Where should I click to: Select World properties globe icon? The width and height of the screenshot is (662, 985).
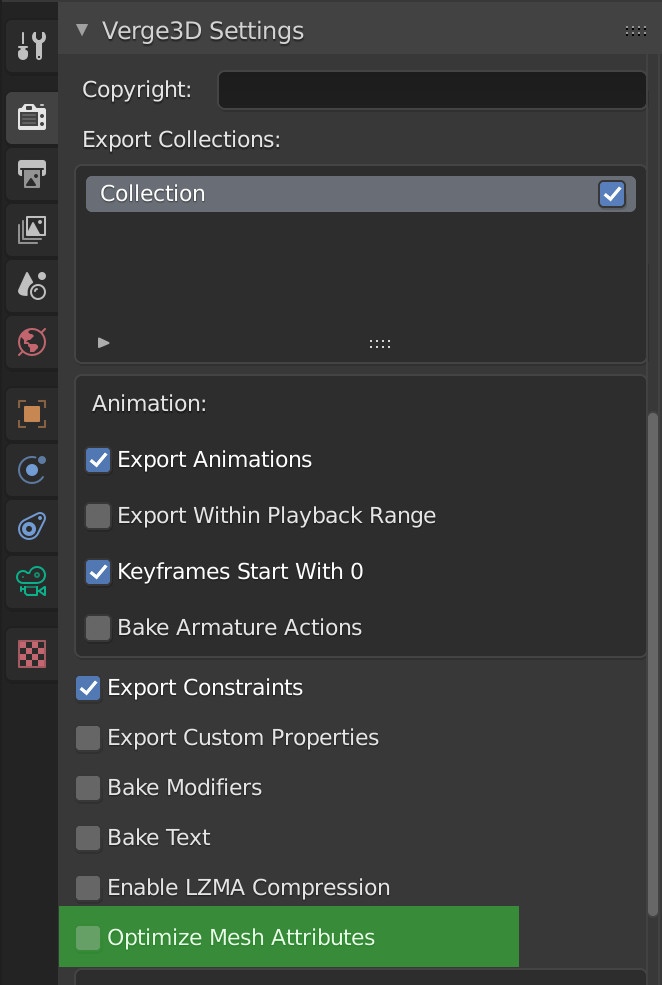point(31,342)
